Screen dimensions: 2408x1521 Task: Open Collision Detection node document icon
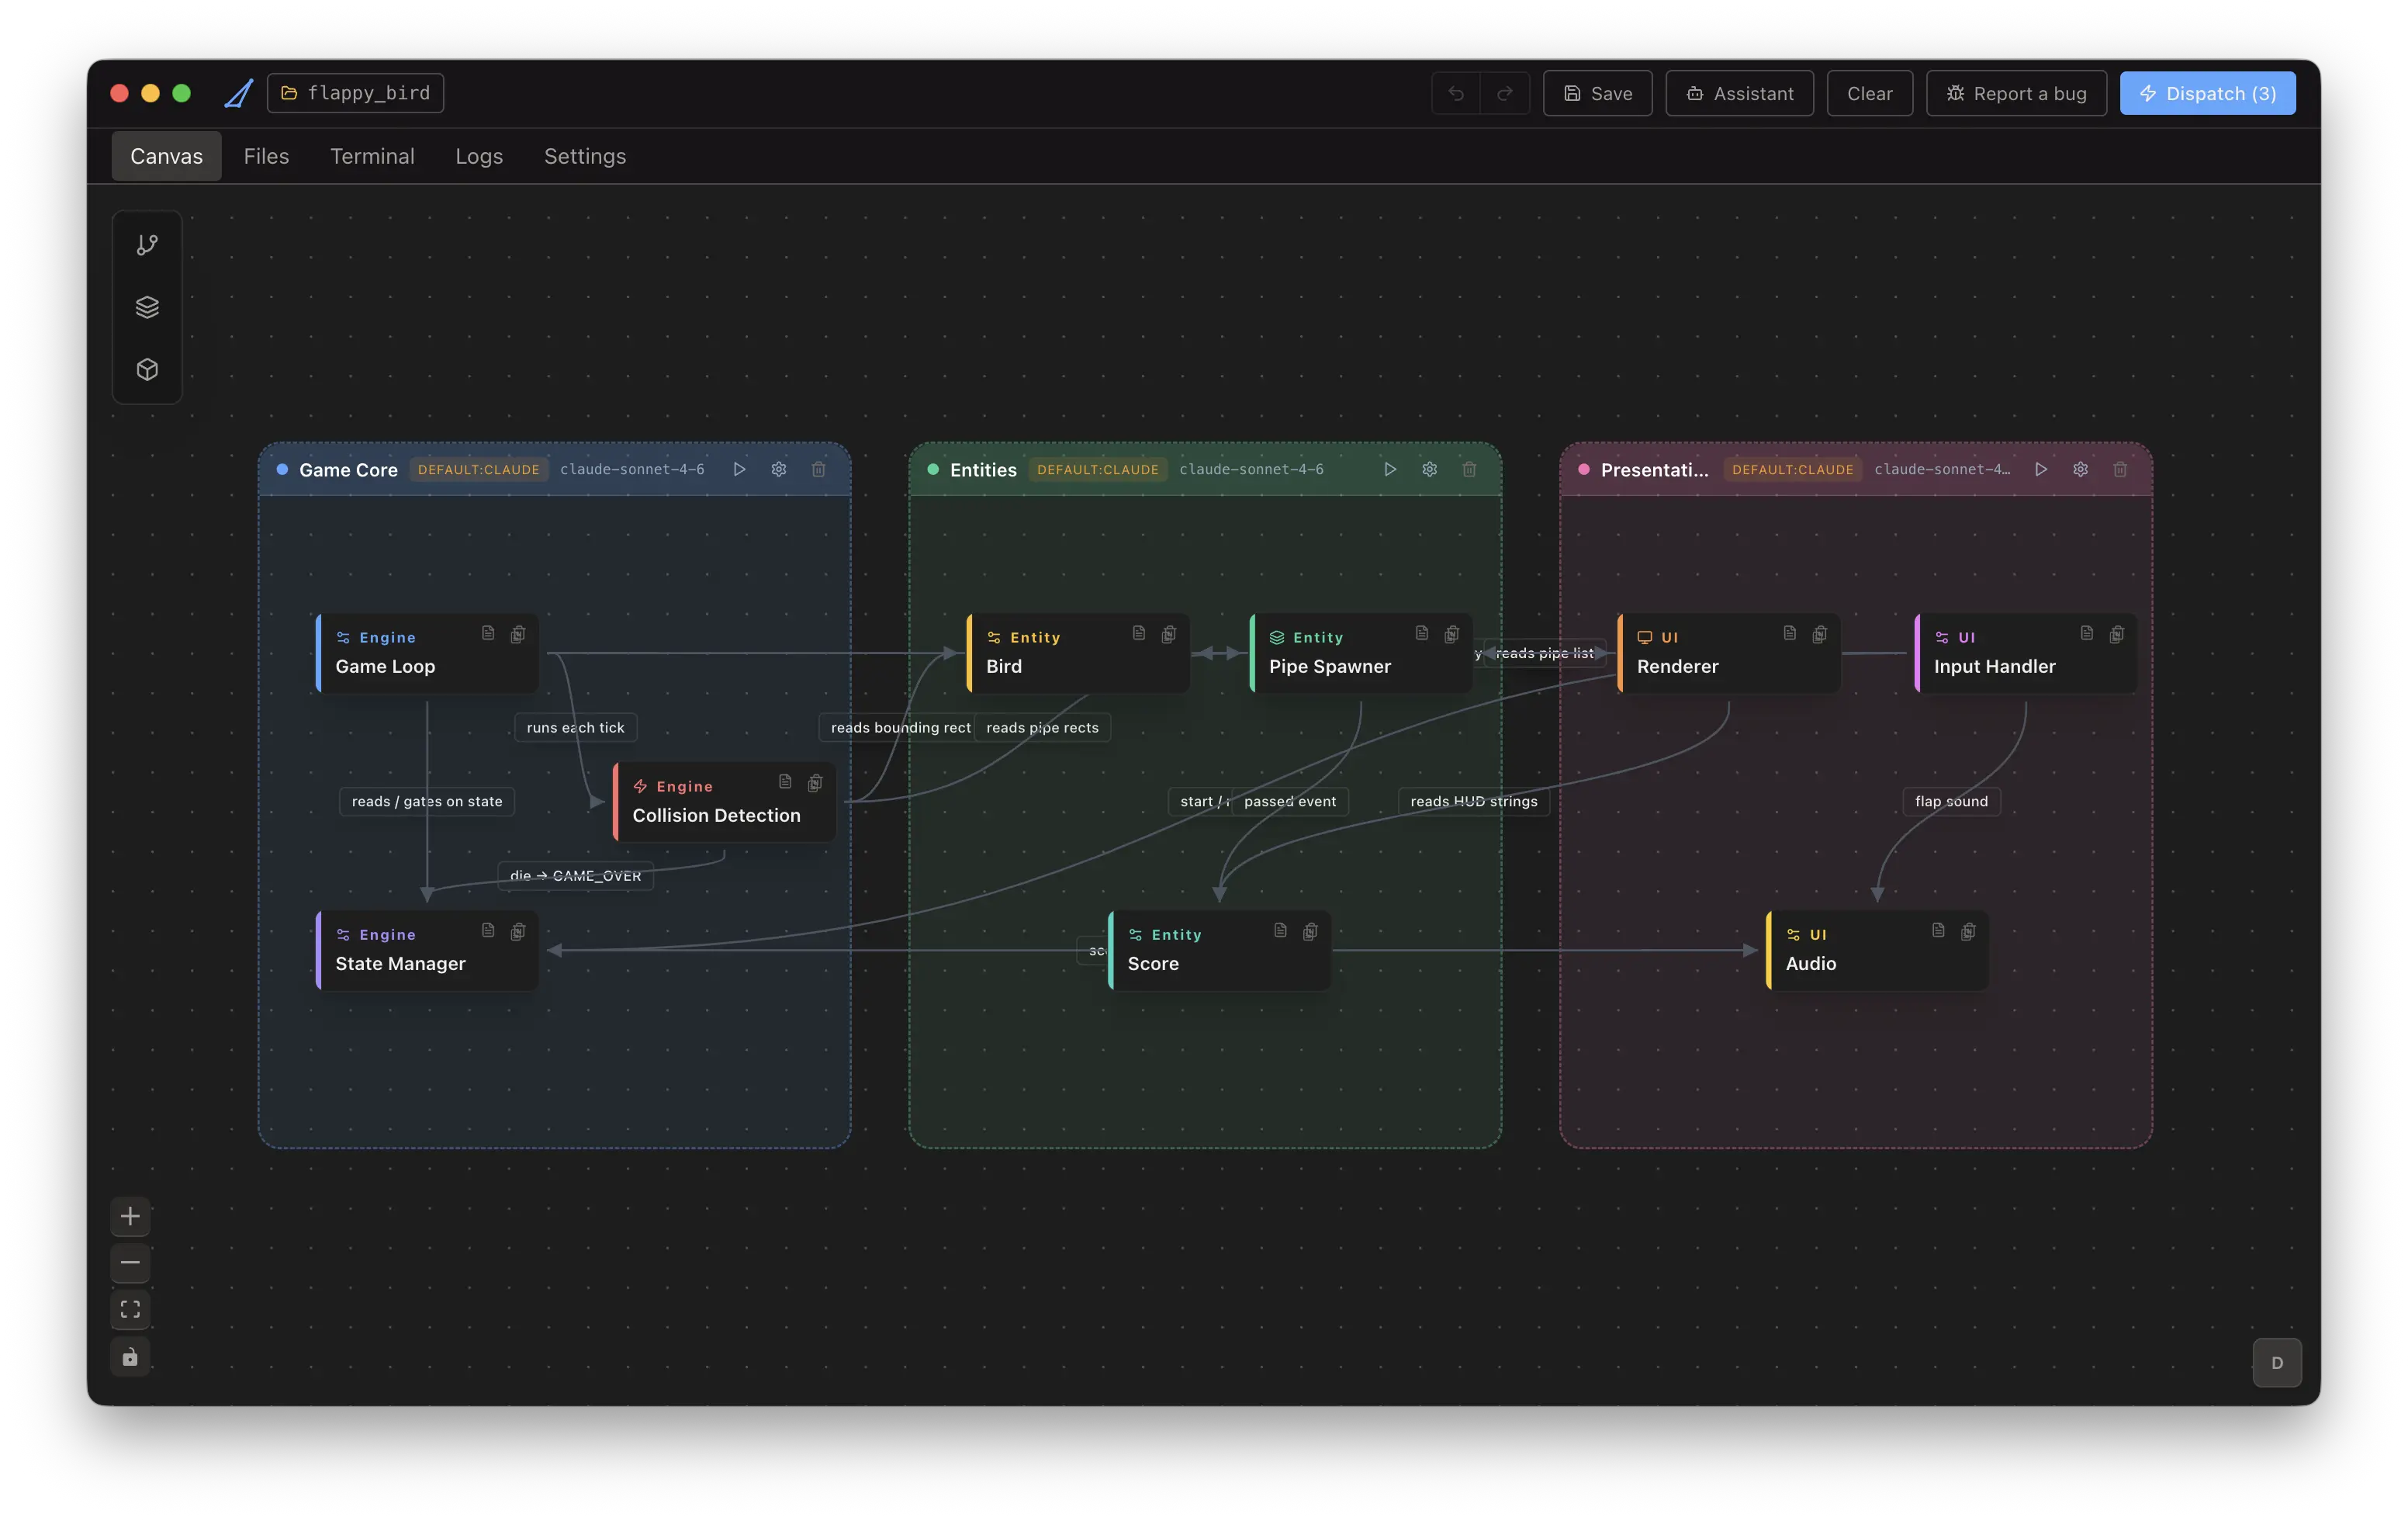pos(785,782)
